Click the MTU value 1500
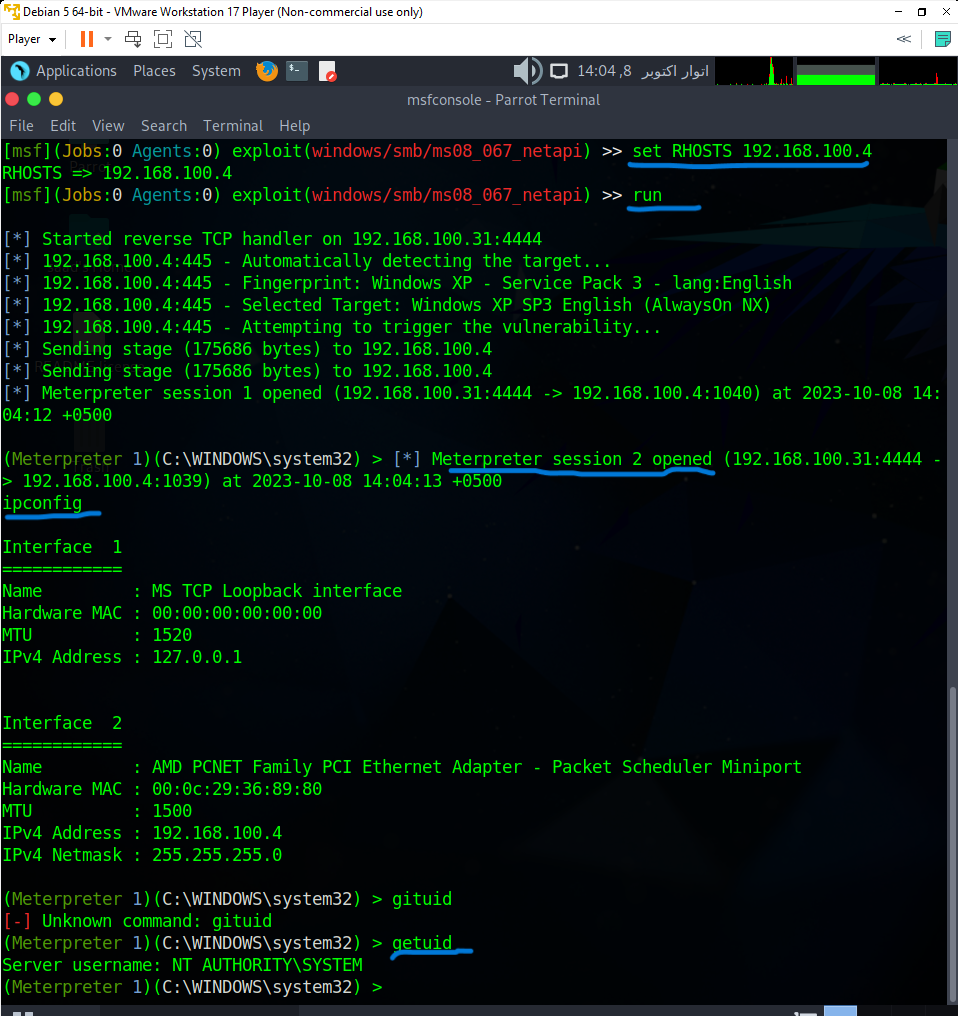958x1016 pixels. 172,812
